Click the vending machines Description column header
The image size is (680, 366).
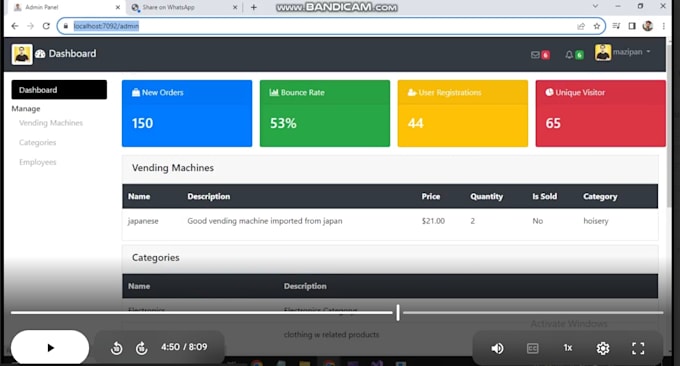point(209,196)
